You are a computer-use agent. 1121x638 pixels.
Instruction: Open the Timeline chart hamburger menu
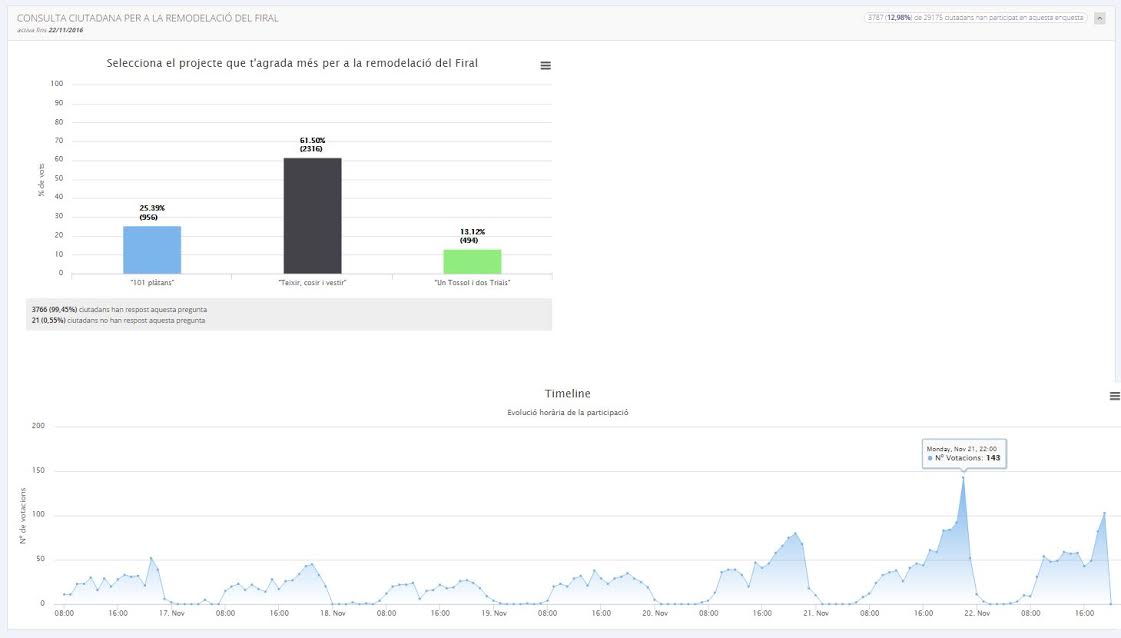(1114, 396)
